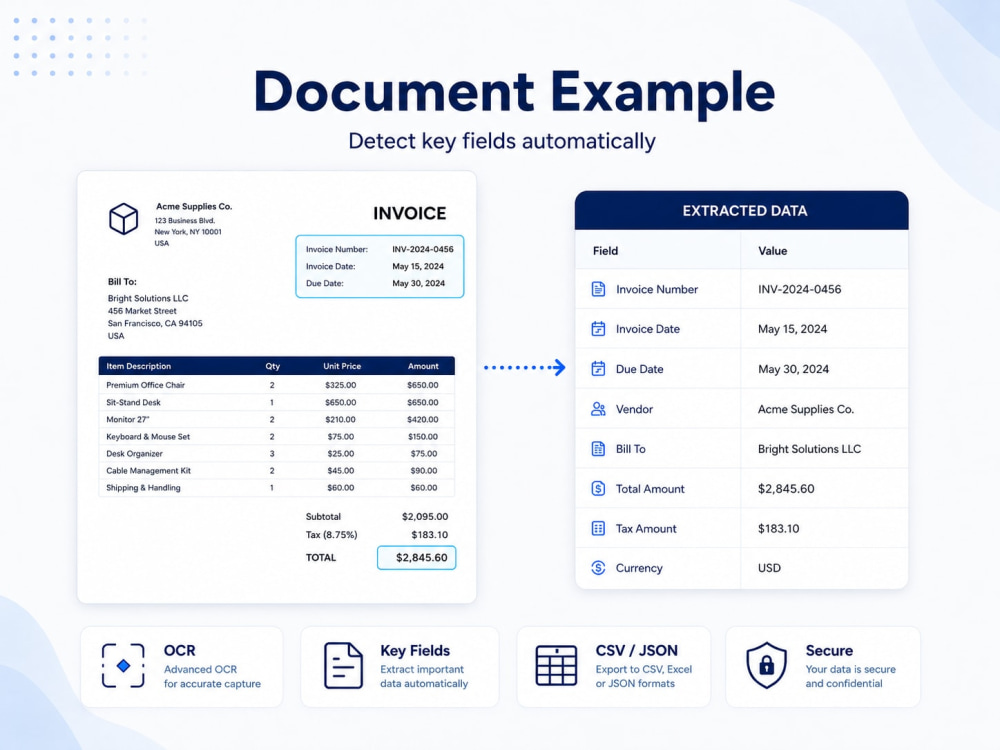1000x750 pixels.
Task: Click the 123 Business Blvd. address line
Action: [x=184, y=221]
